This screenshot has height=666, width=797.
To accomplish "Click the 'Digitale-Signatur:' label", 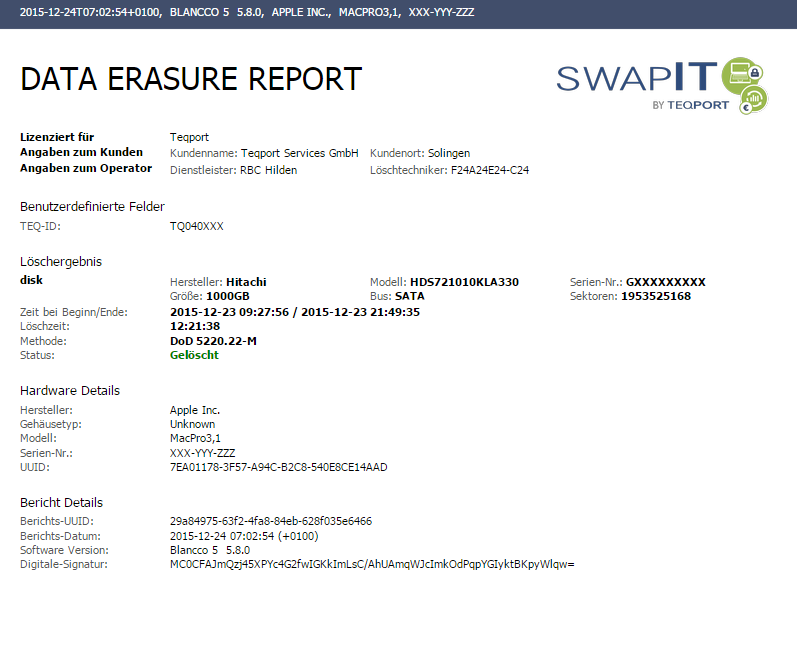I will pos(64,564).
